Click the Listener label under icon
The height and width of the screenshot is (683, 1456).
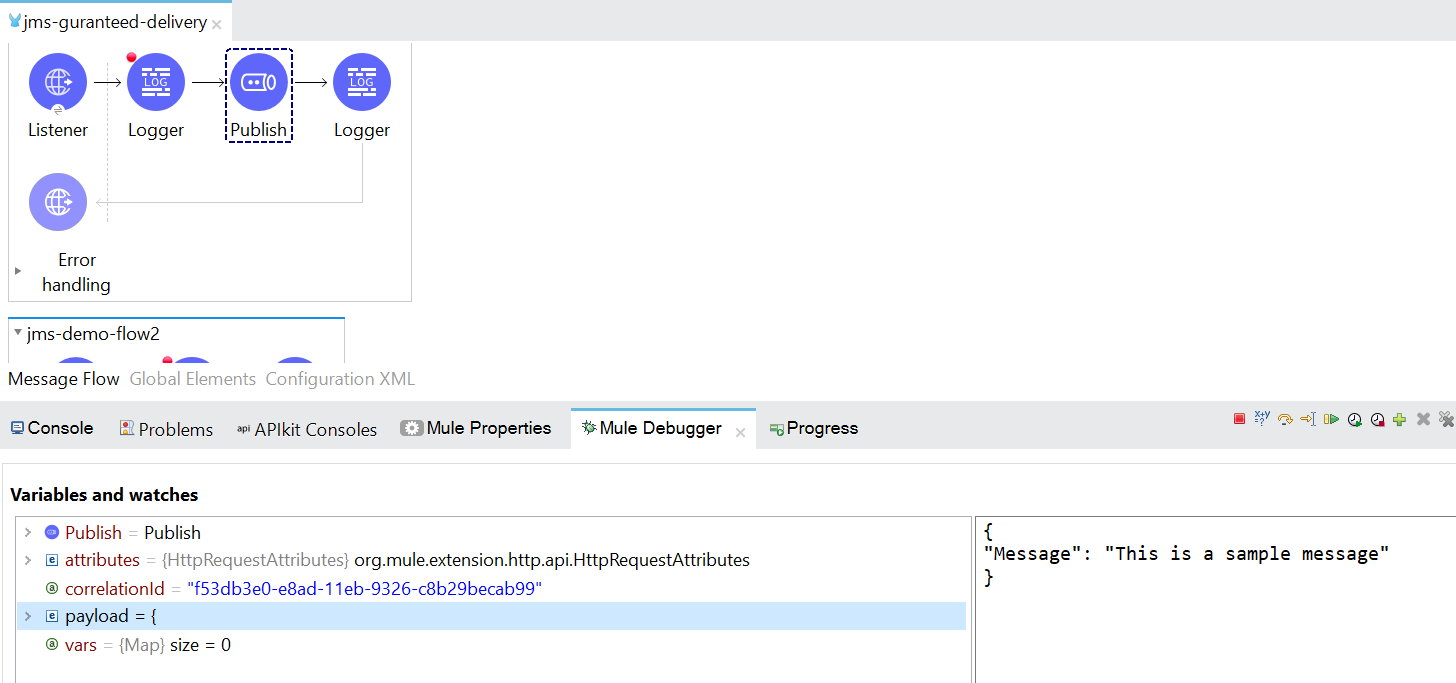(x=58, y=130)
